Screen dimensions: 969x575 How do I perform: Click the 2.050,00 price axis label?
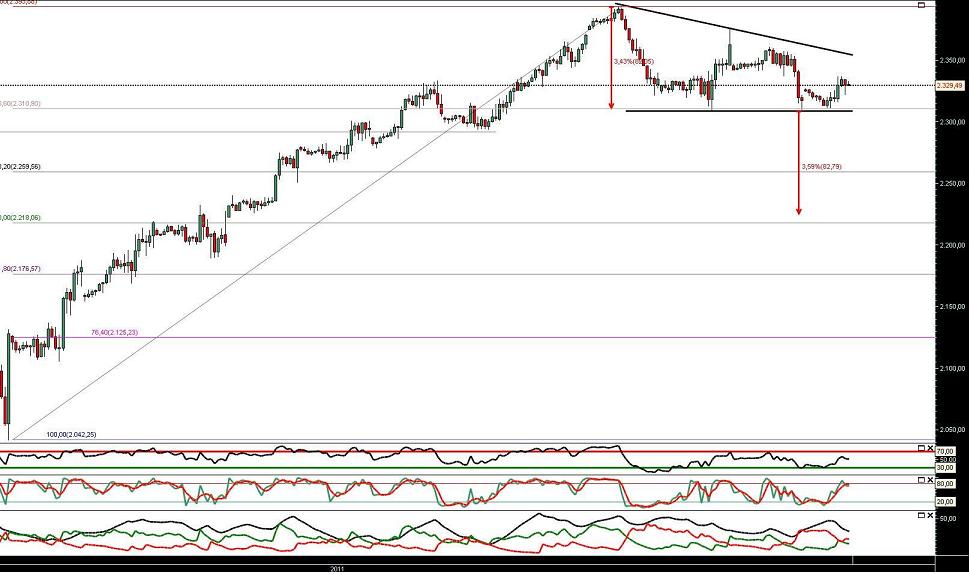click(951, 430)
